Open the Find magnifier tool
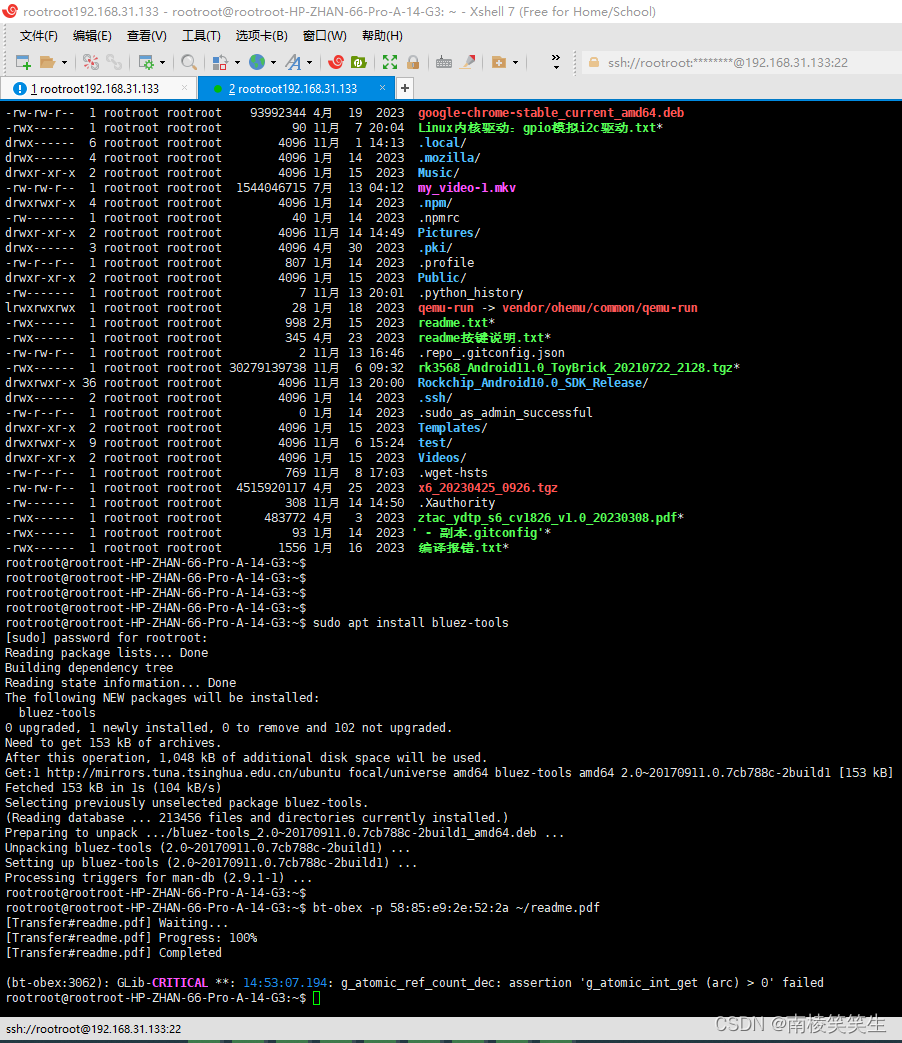 click(x=188, y=62)
